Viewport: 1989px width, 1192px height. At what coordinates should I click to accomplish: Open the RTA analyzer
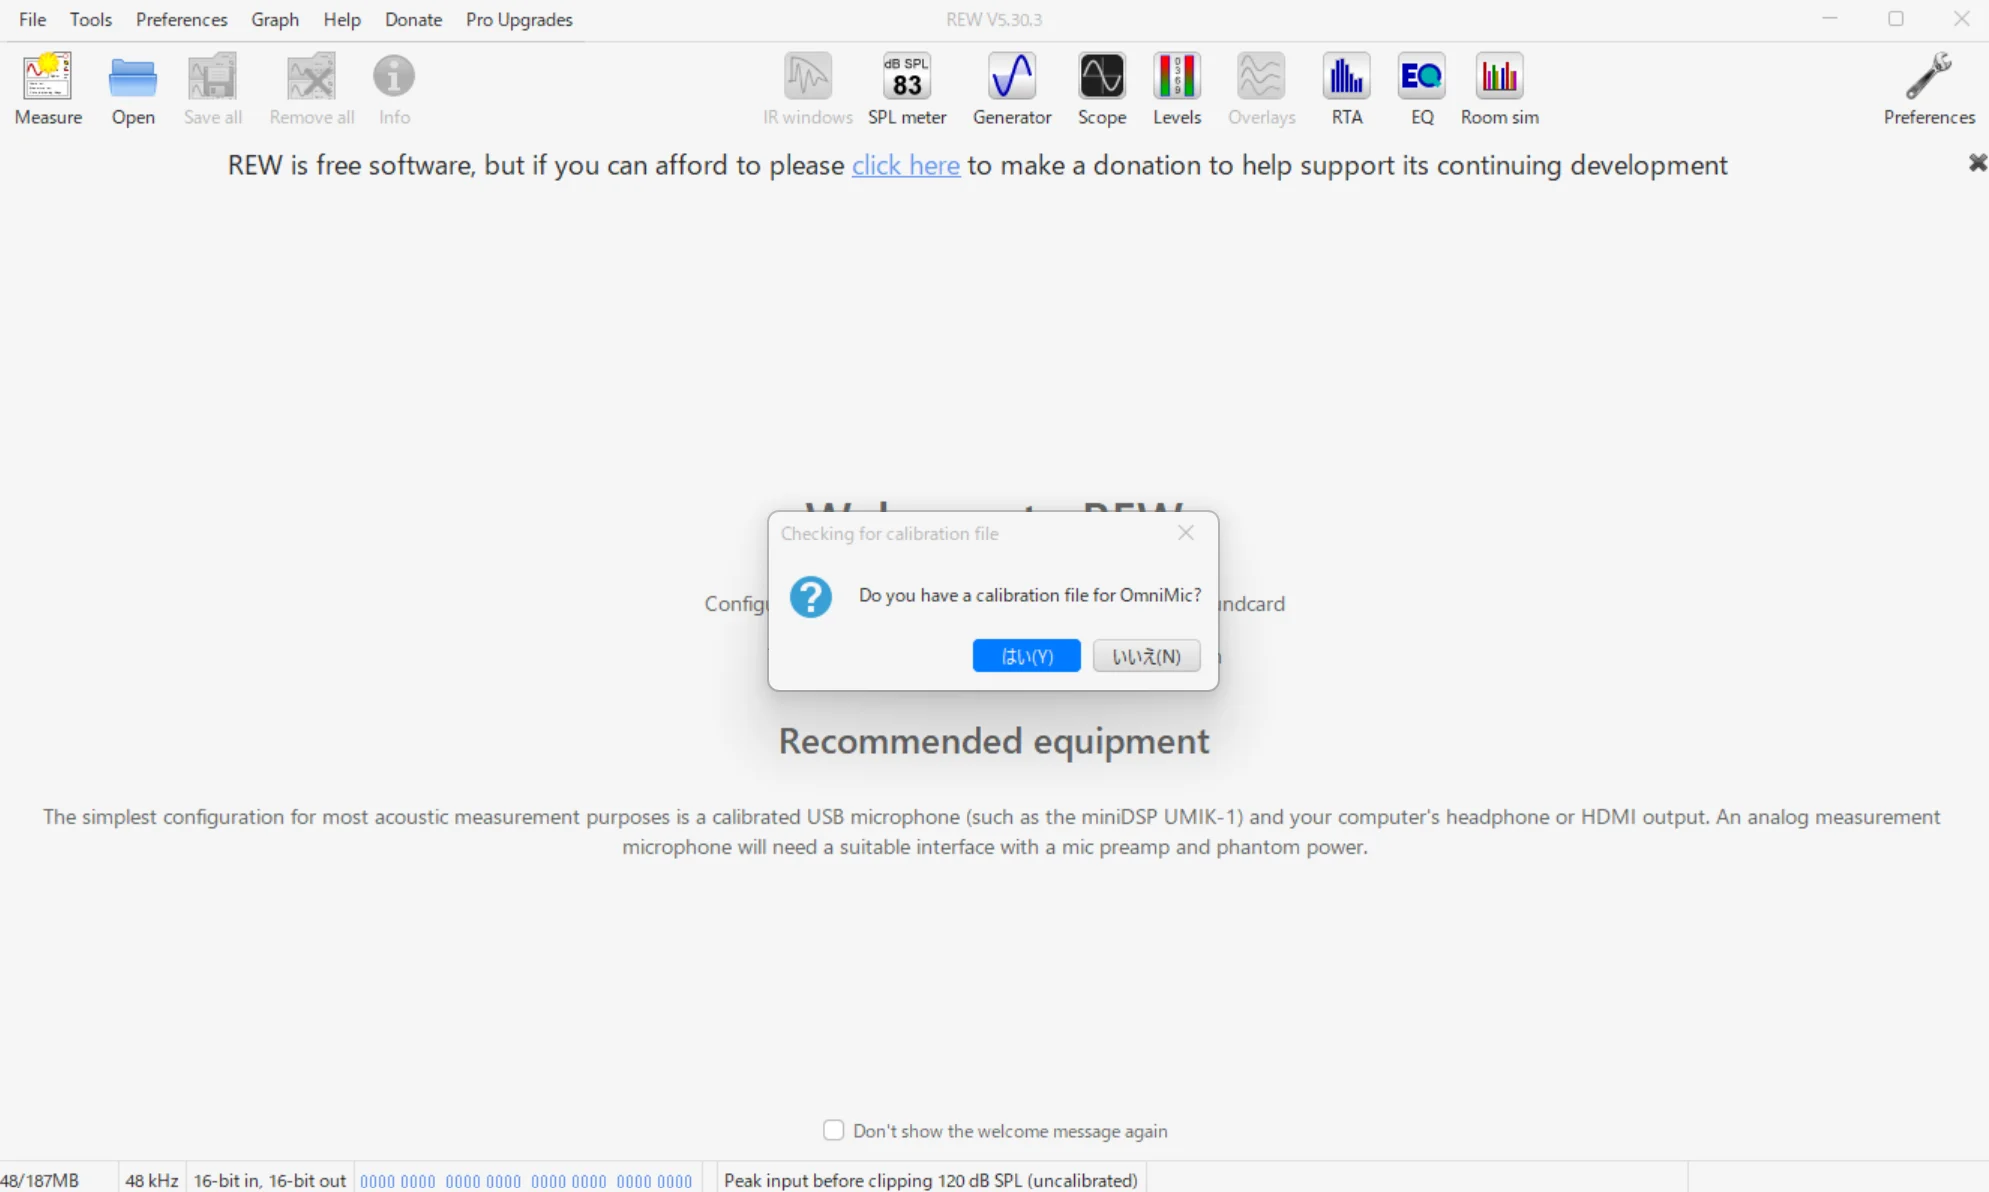pos(1346,88)
